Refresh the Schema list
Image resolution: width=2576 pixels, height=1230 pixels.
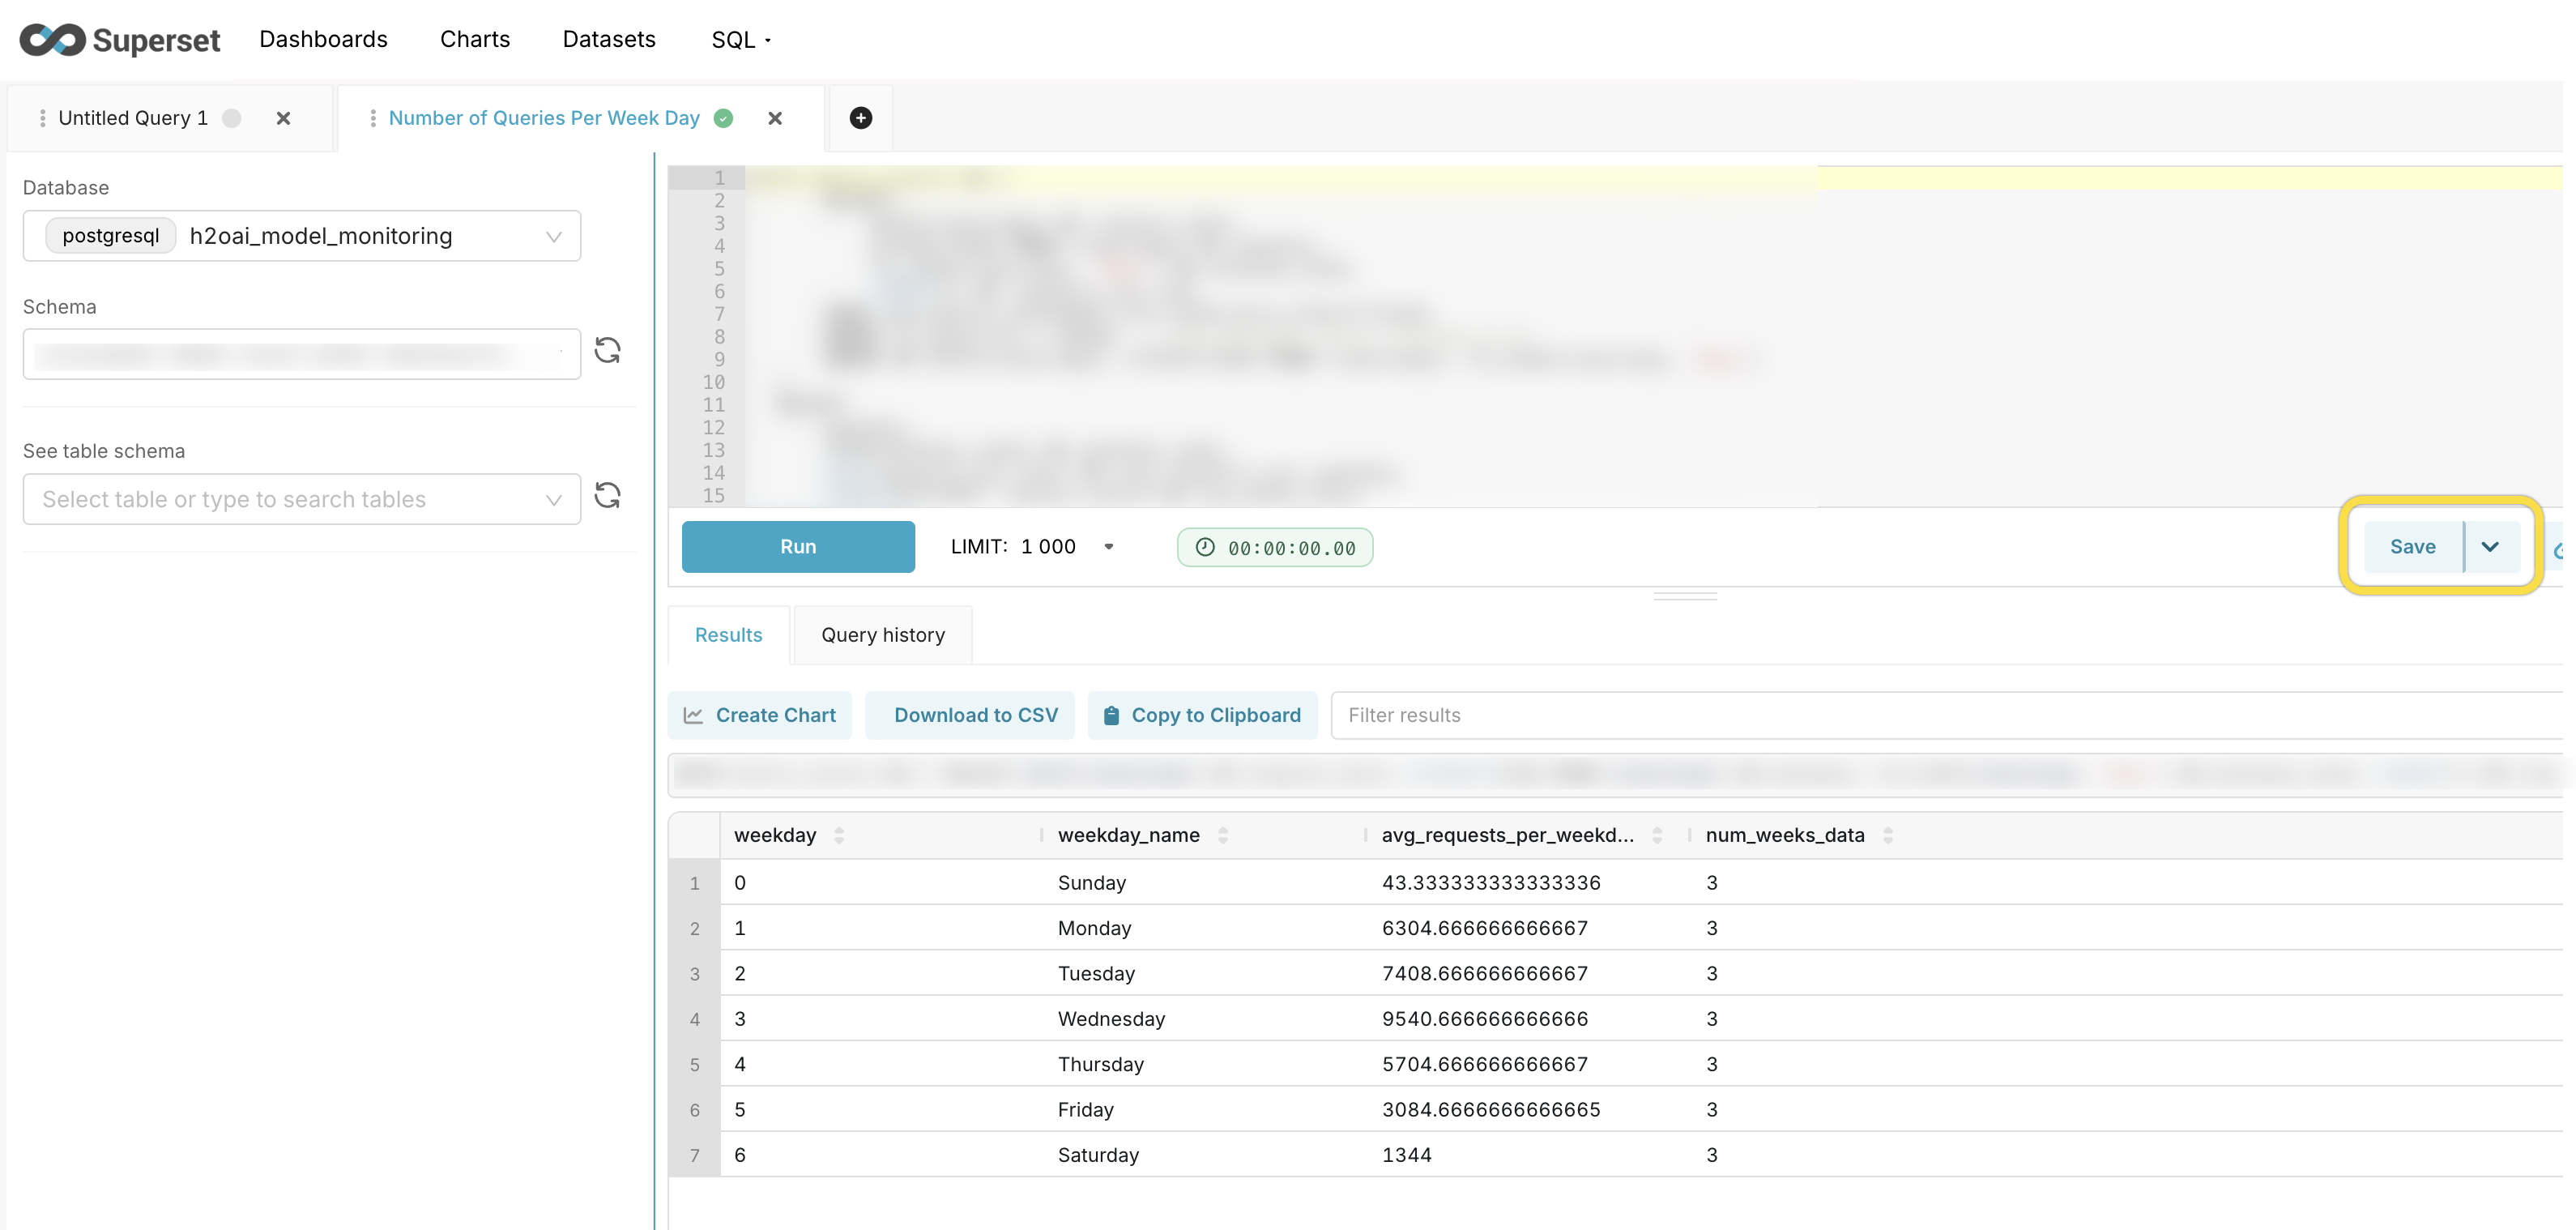point(608,352)
